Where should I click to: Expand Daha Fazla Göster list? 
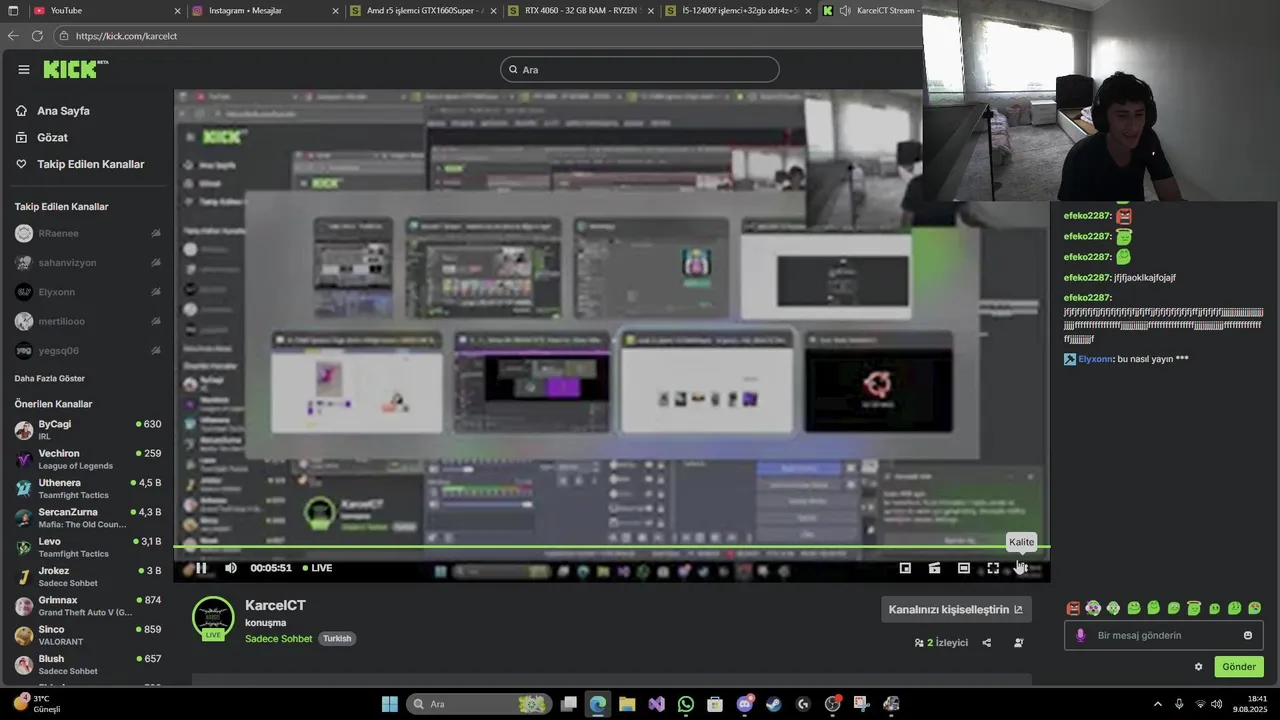pos(49,378)
